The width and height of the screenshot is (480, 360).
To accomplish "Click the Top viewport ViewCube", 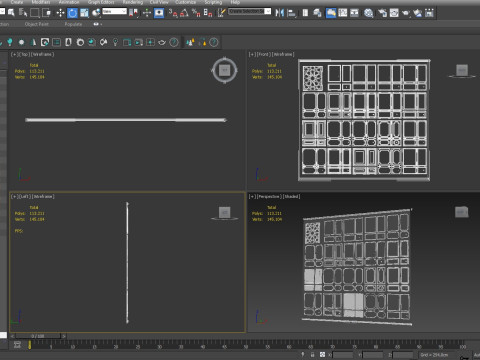I will [x=224, y=70].
